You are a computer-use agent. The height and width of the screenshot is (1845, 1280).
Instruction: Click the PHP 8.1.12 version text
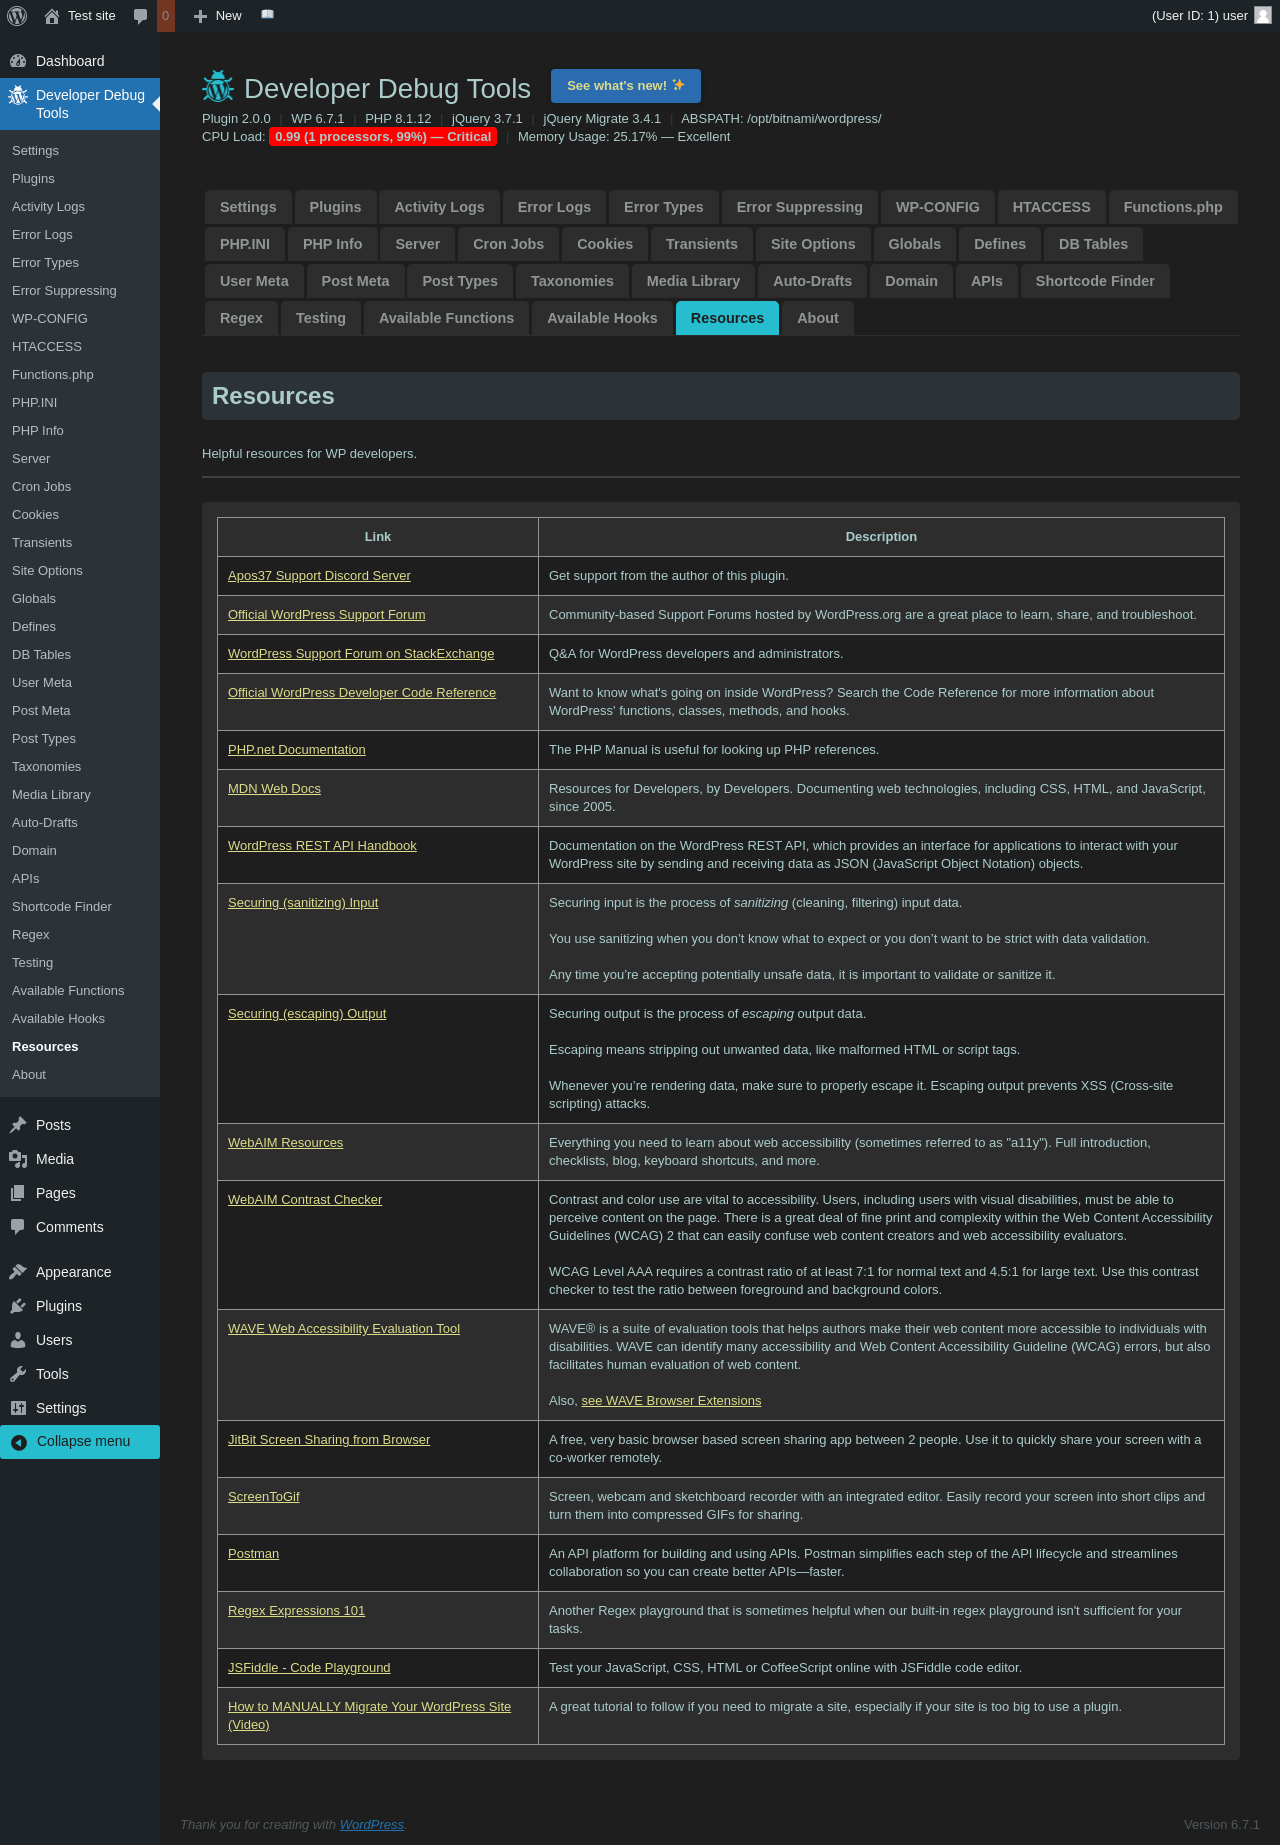tap(398, 119)
